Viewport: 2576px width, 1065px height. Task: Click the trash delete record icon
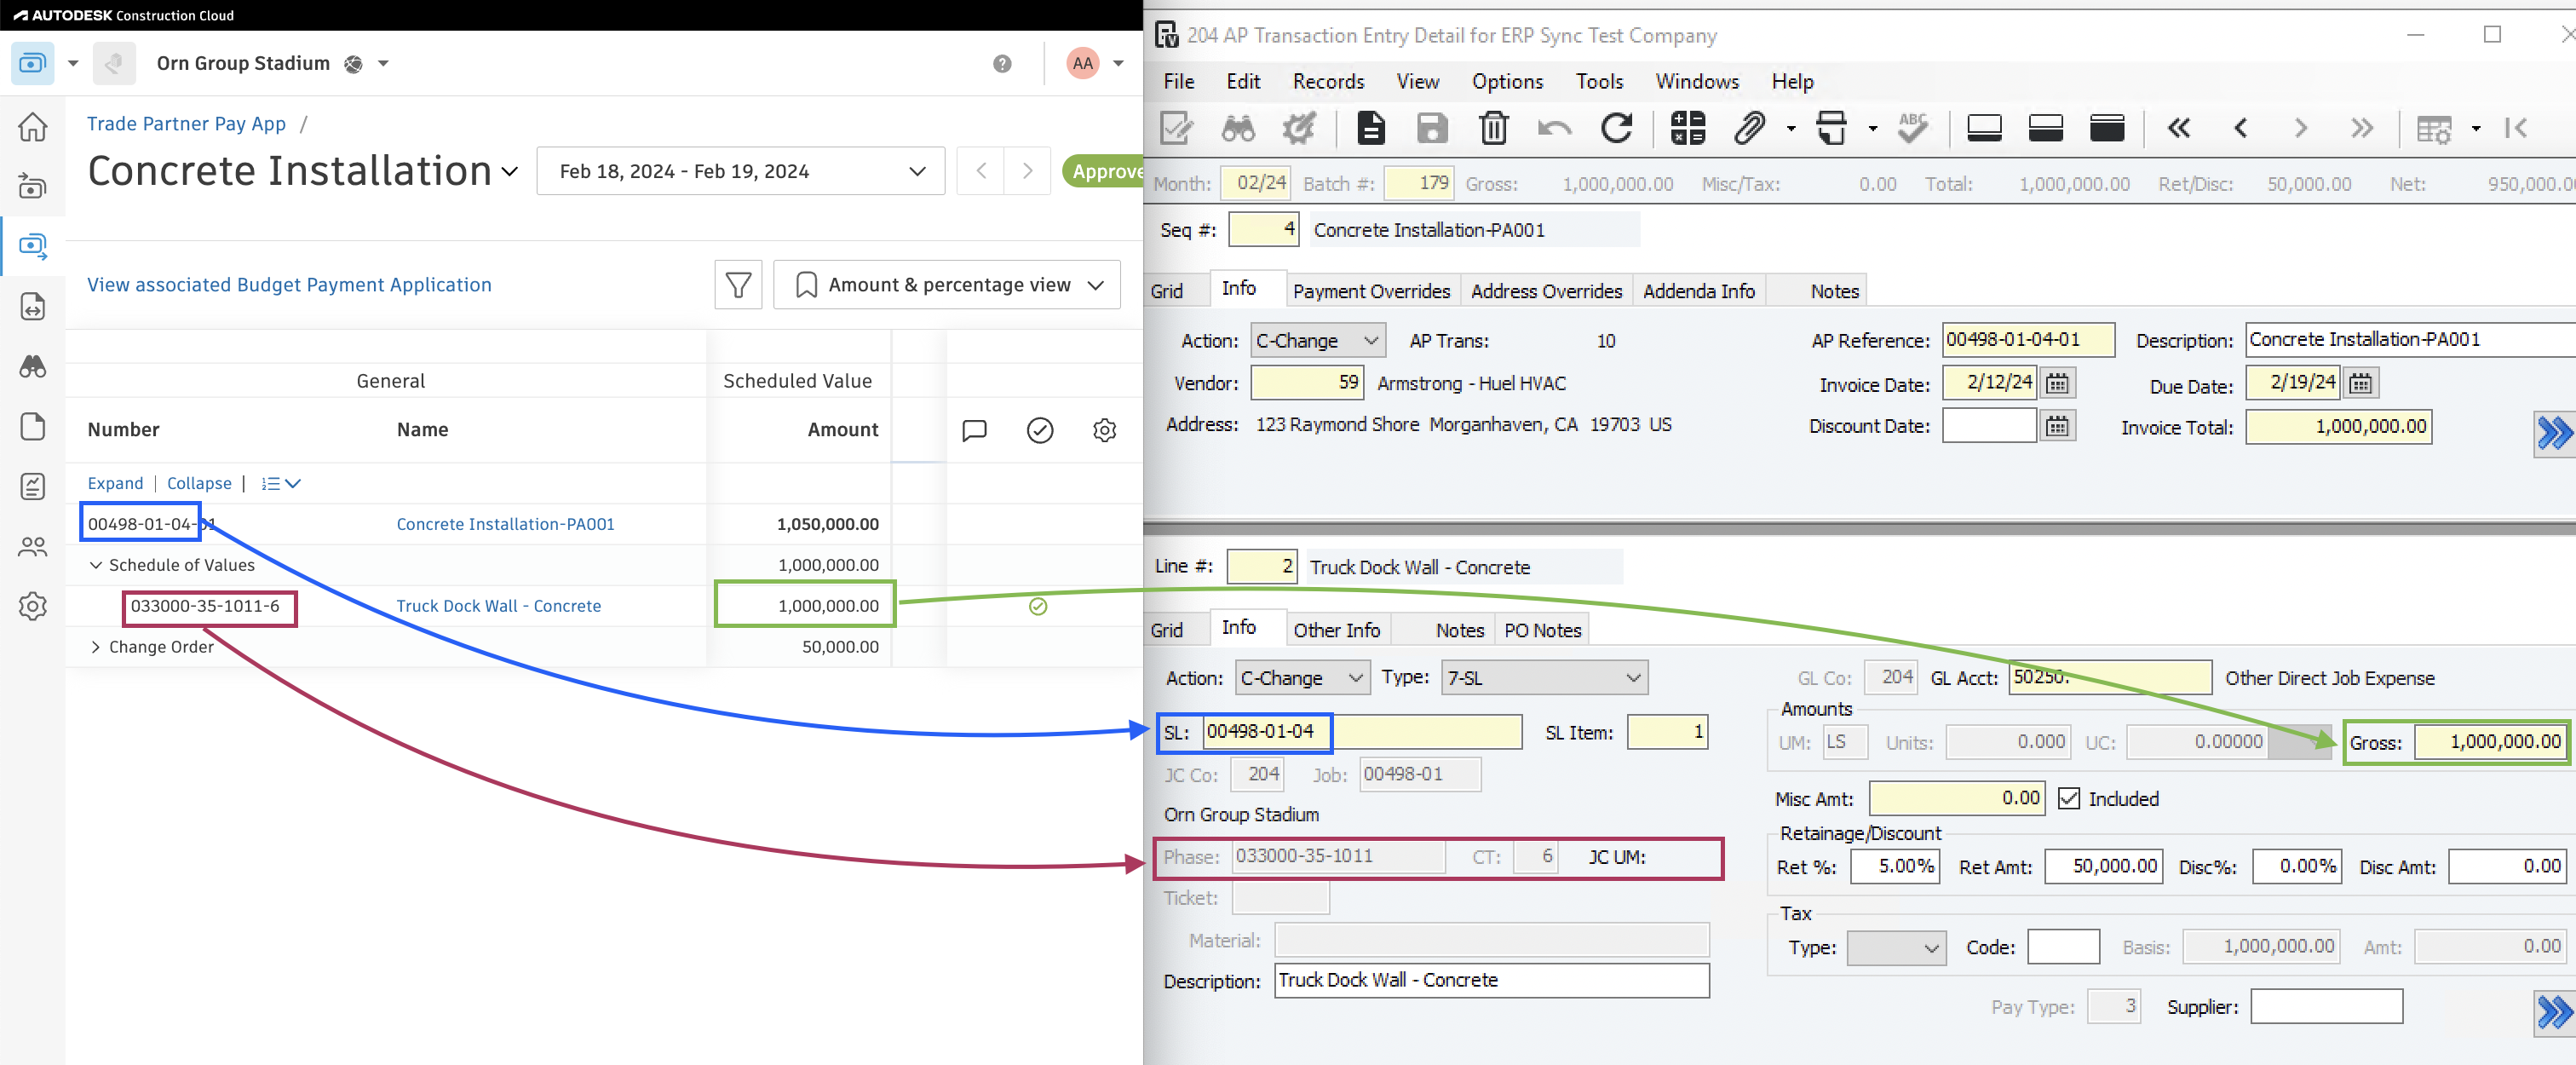click(x=1493, y=128)
